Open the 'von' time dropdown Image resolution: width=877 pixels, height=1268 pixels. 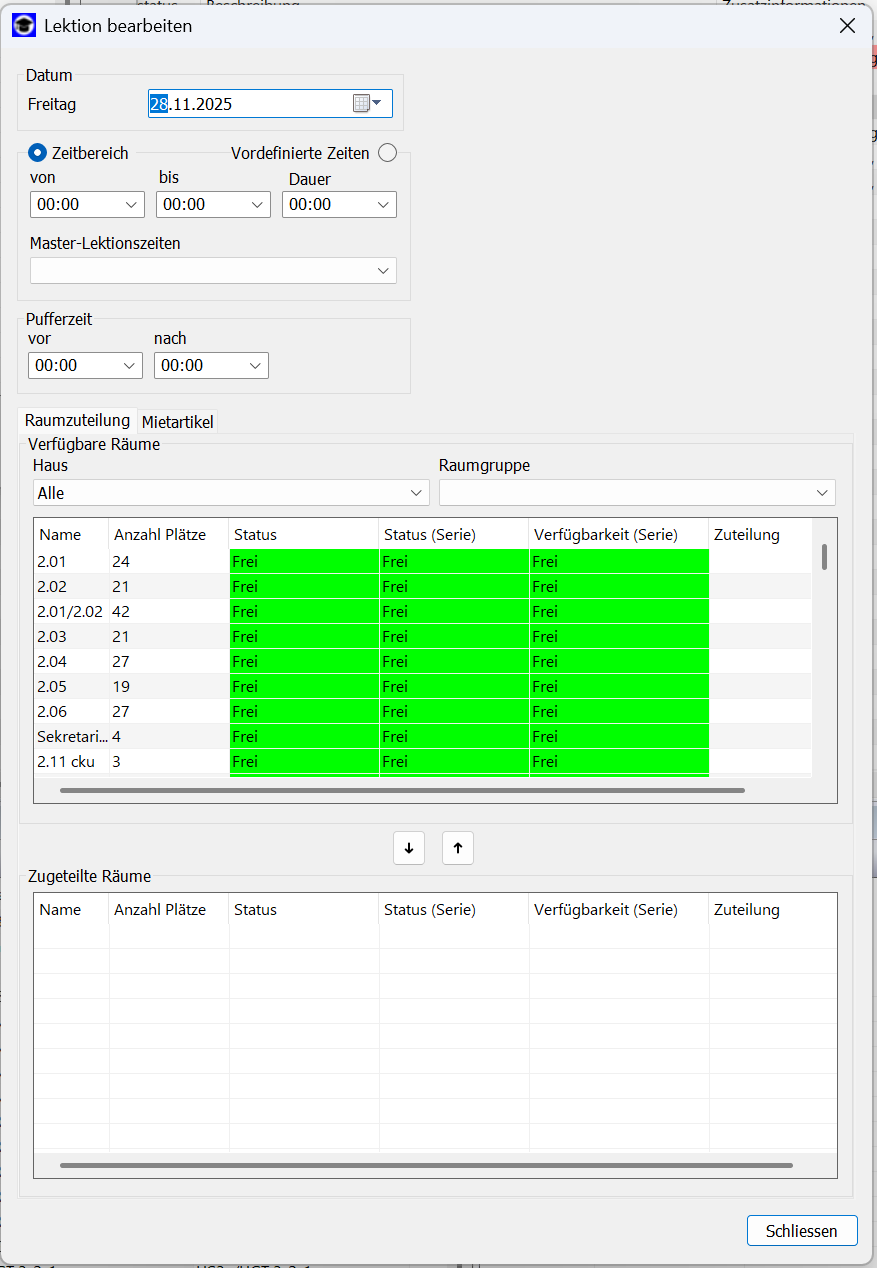click(x=131, y=205)
